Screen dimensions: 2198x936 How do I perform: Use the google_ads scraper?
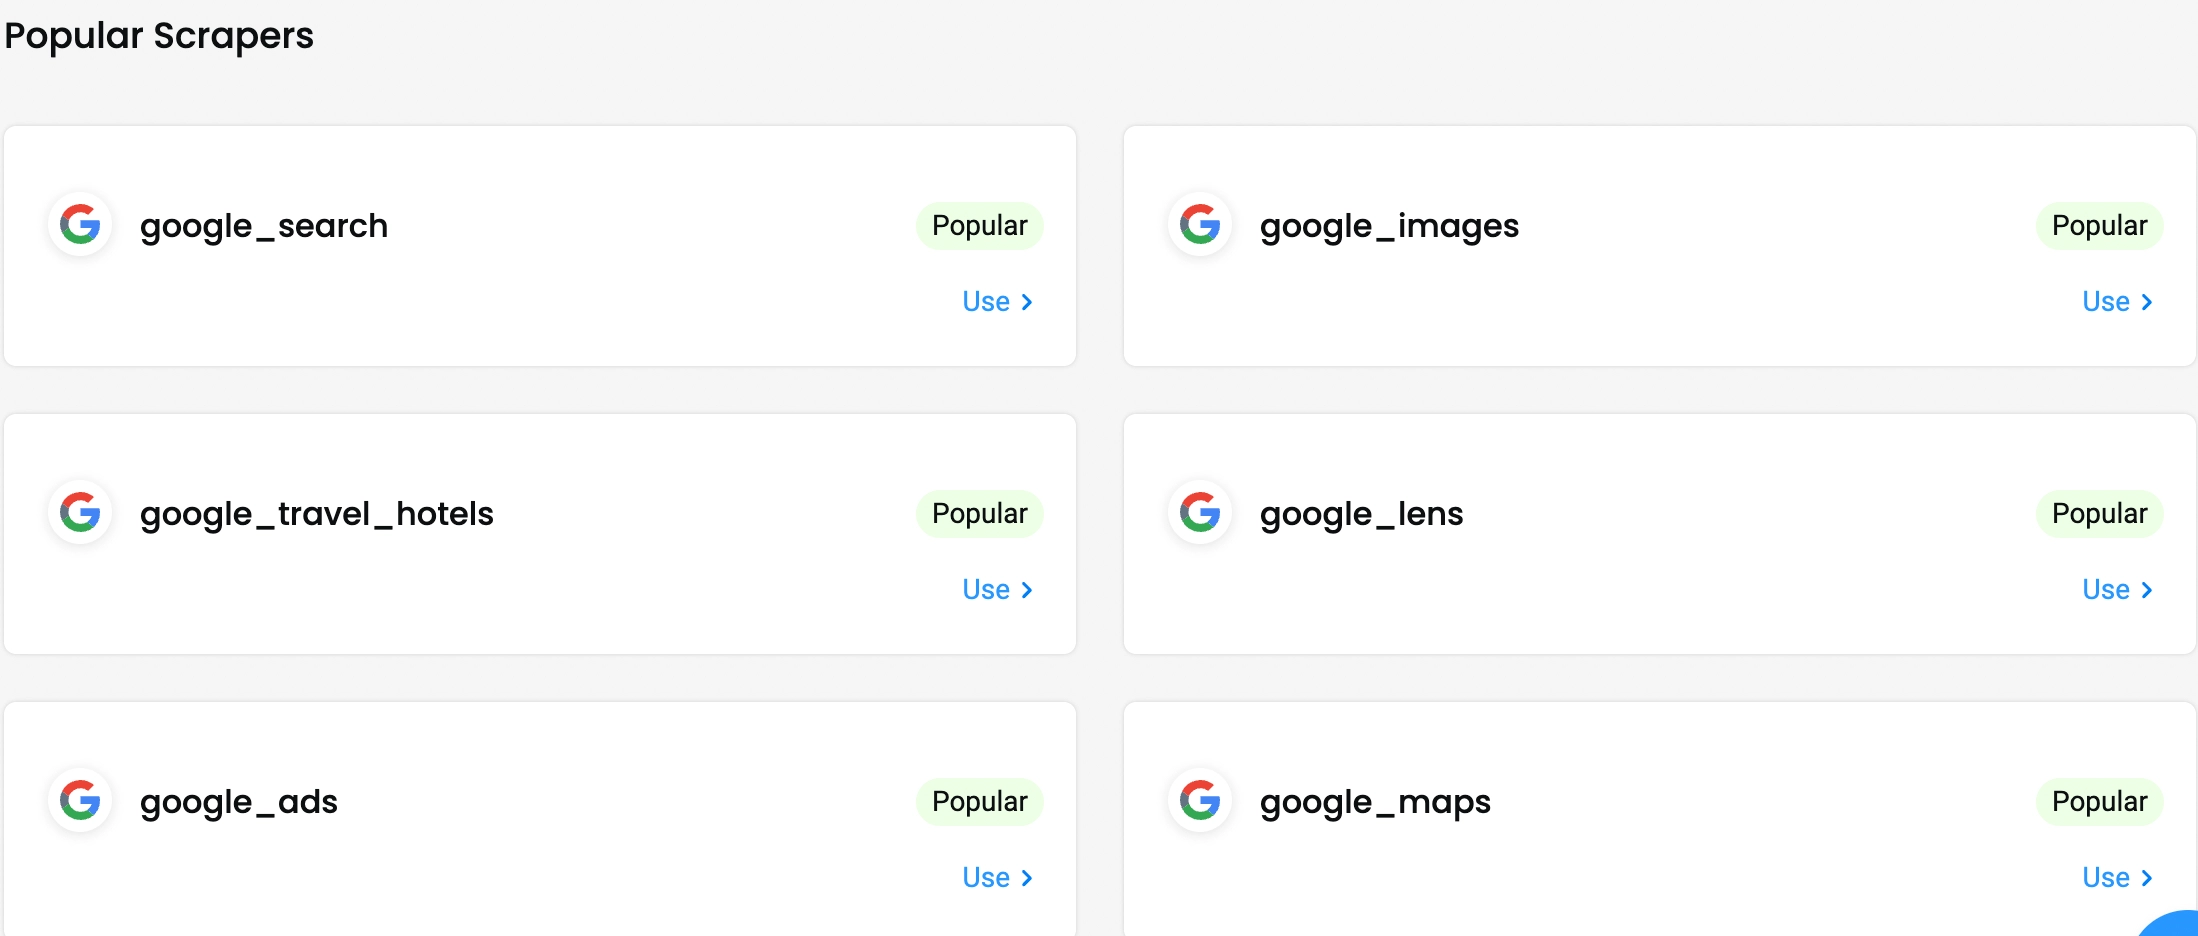[x=998, y=878]
